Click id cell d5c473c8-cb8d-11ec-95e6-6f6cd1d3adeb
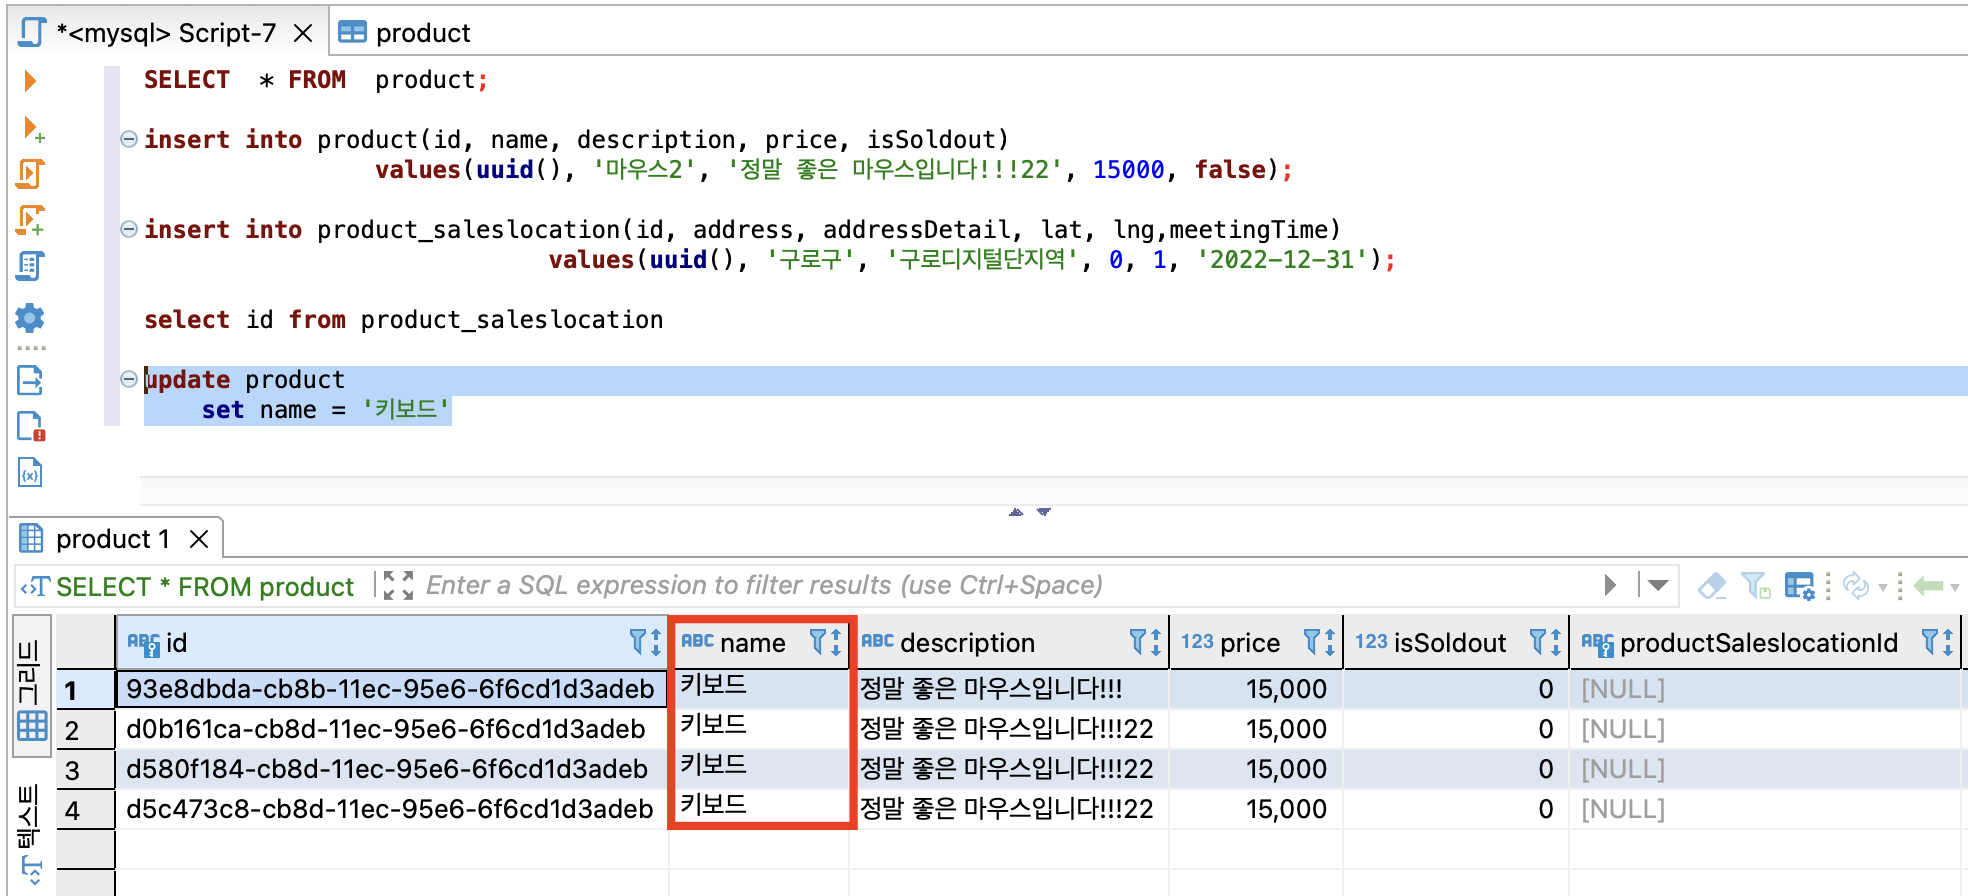The width and height of the screenshot is (1968, 896). coord(392,809)
